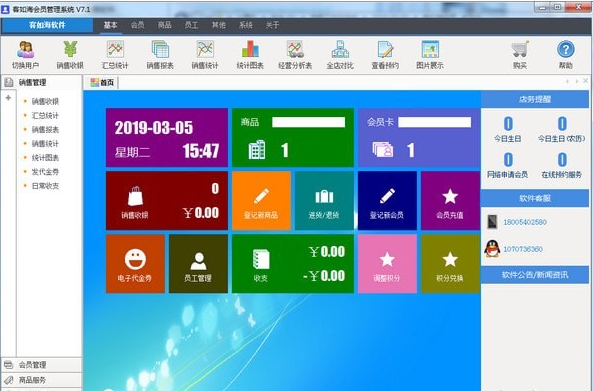This screenshot has width=593, height=391.
Task: Select 销售收银 in sidebar list
Action: pos(45,101)
